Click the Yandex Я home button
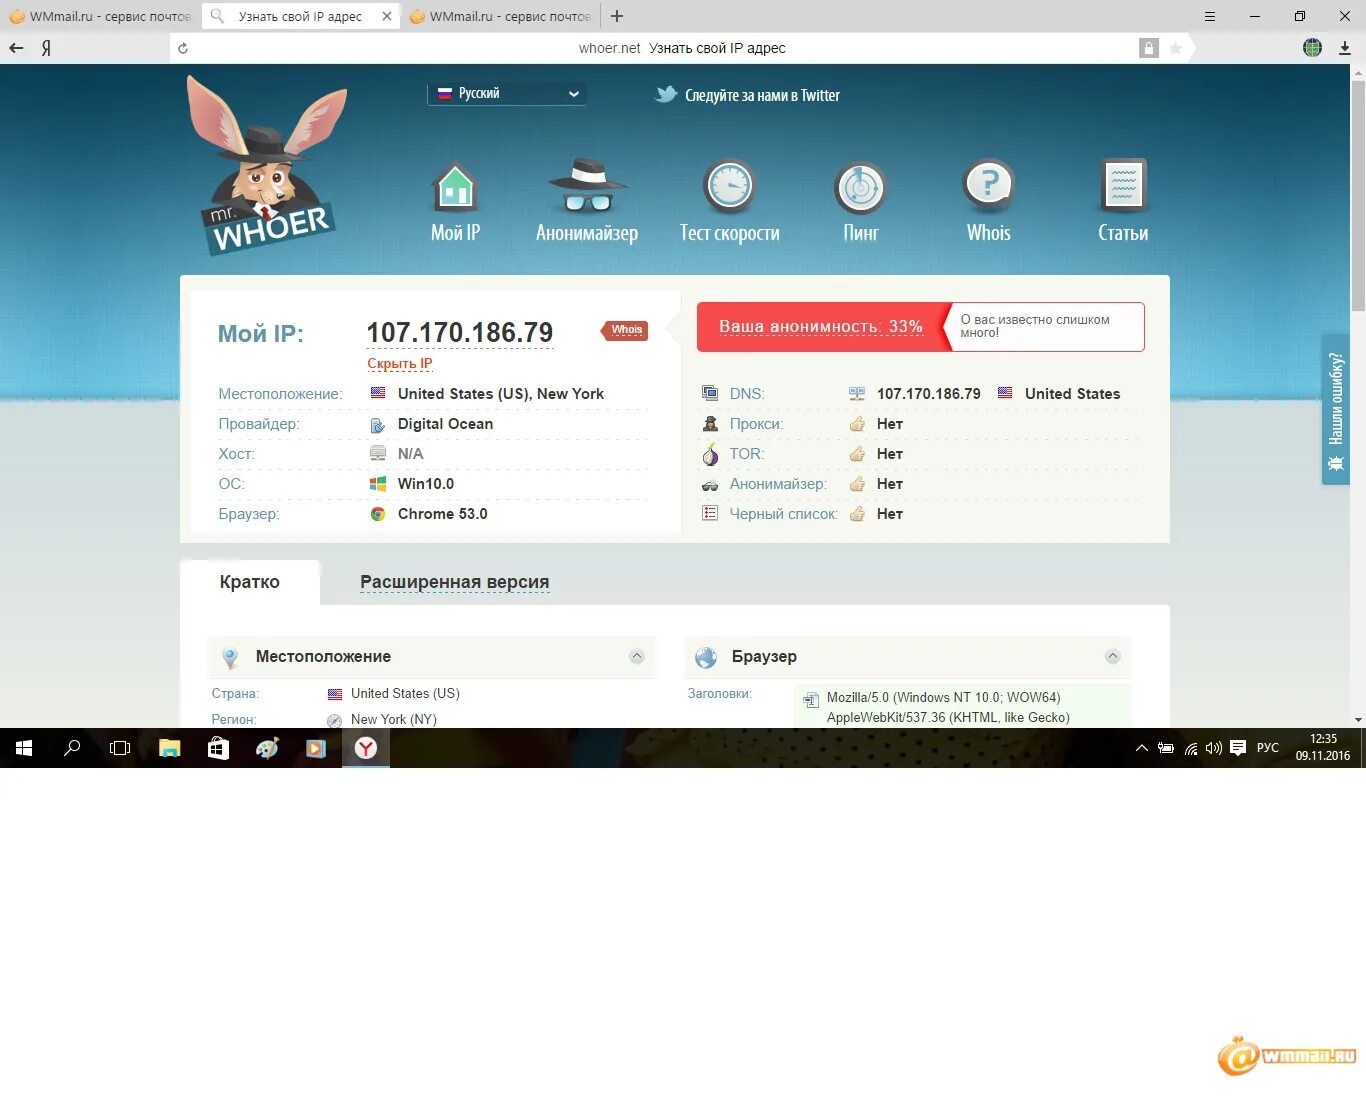 pos(46,48)
